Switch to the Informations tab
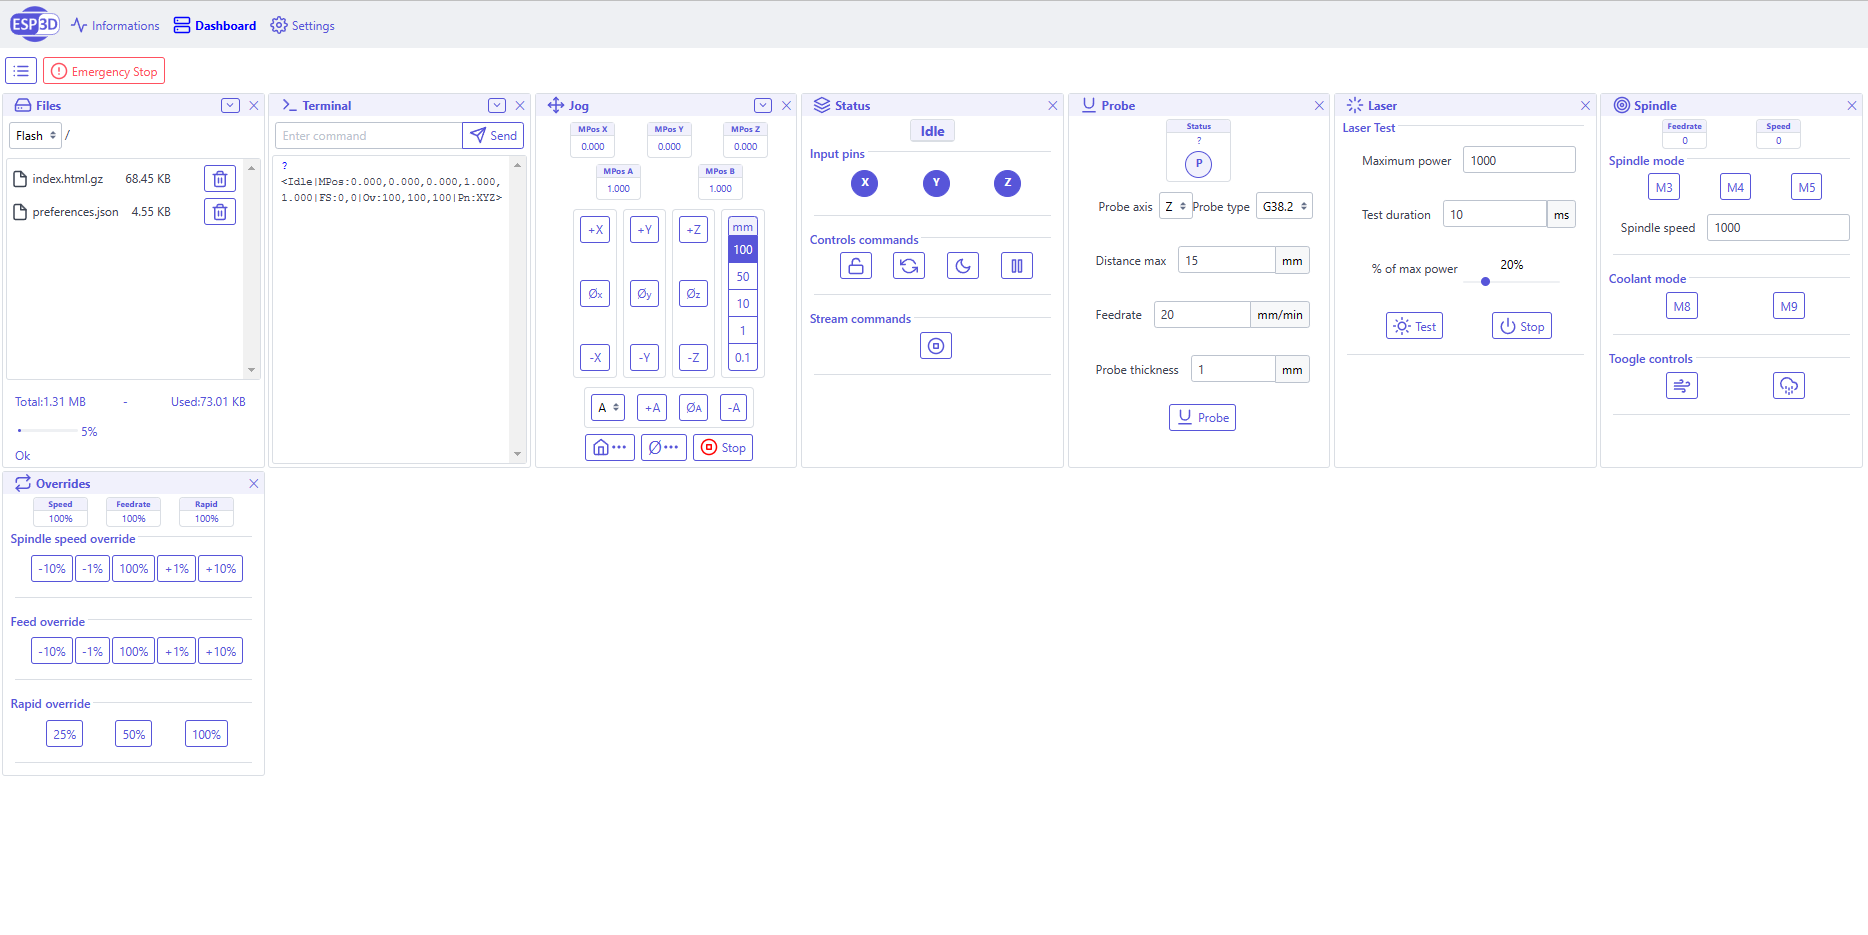The width and height of the screenshot is (1868, 935). pos(115,26)
